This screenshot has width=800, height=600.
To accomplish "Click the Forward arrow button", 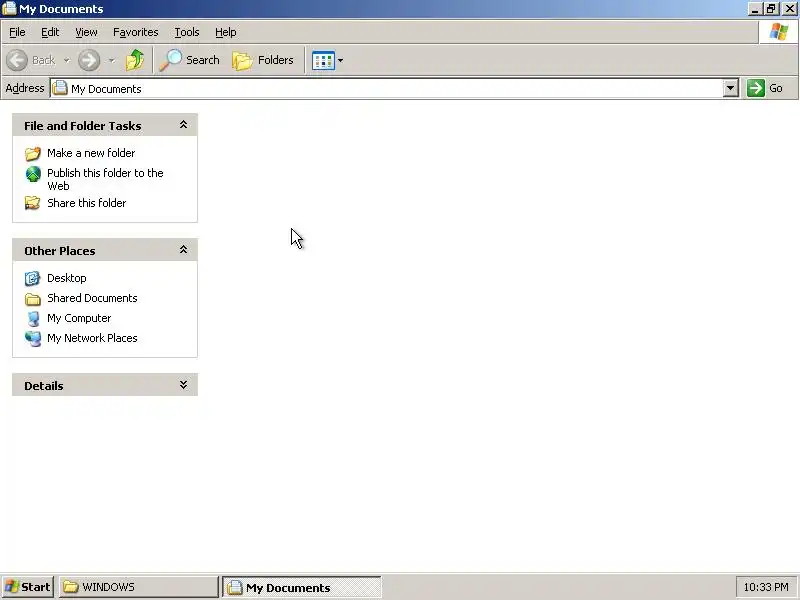I will pos(89,60).
